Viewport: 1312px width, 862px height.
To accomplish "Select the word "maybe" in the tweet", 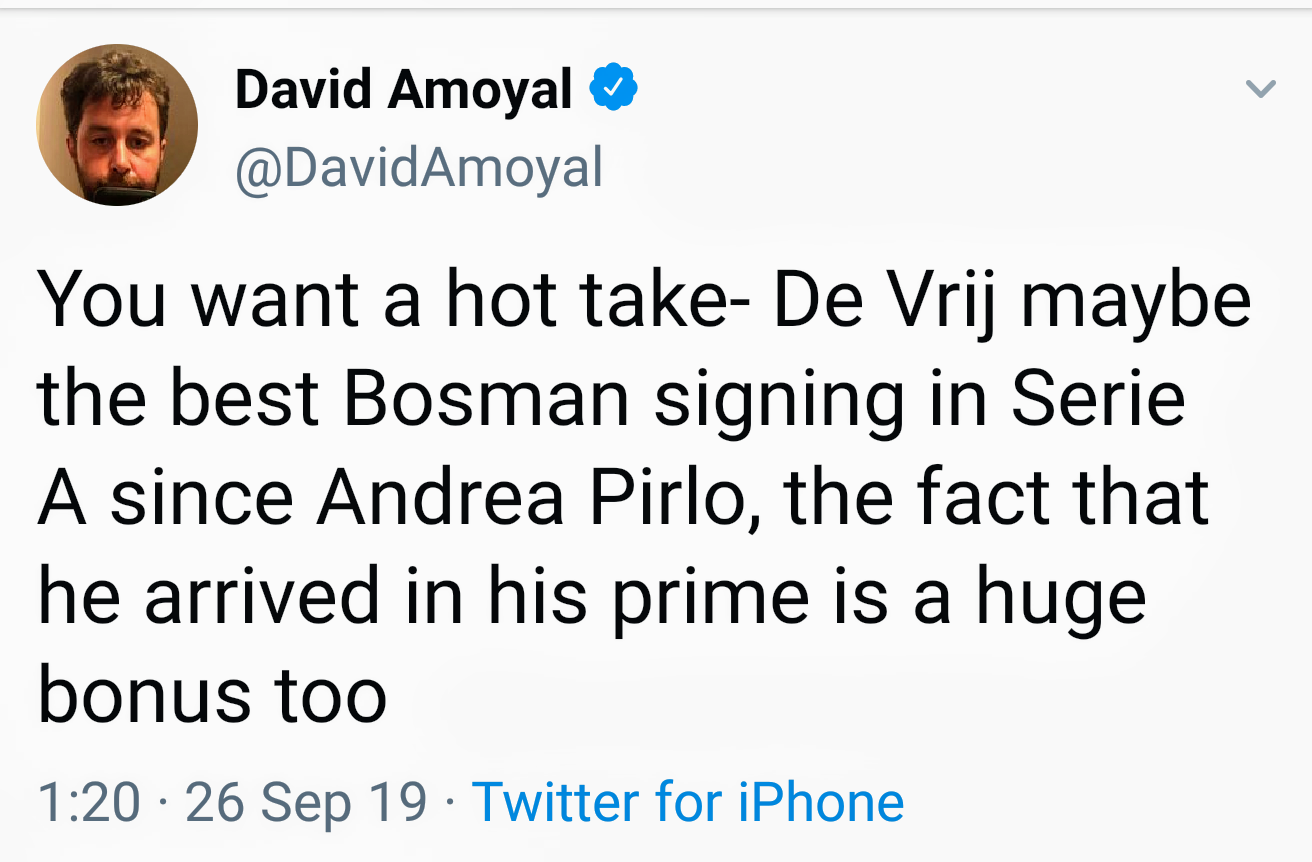I will pyautogui.click(x=1136, y=300).
